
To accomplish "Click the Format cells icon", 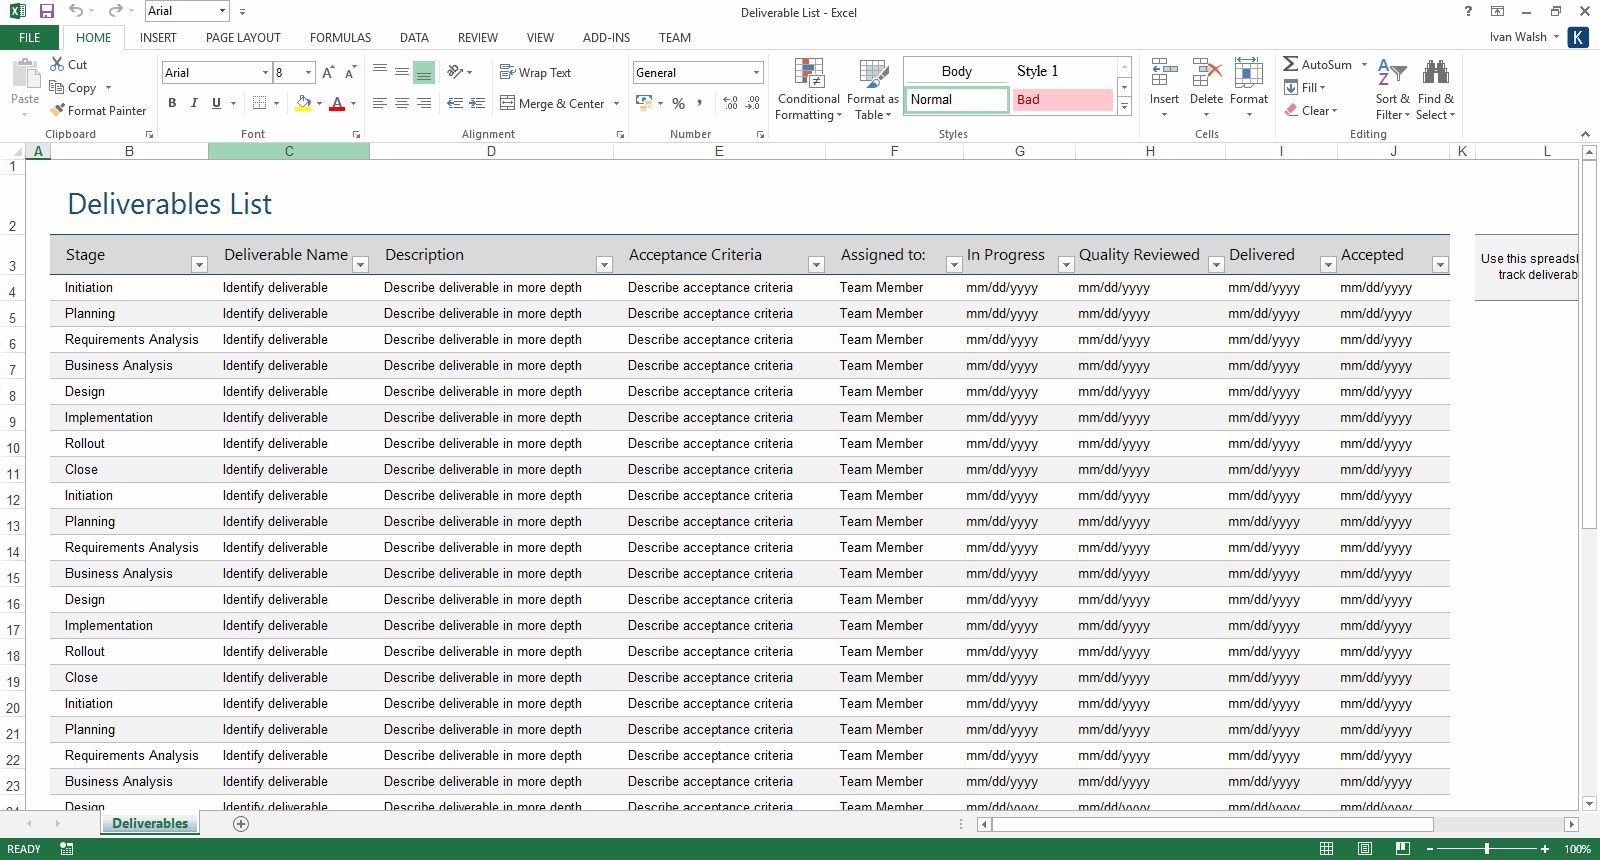I will coord(1249,72).
